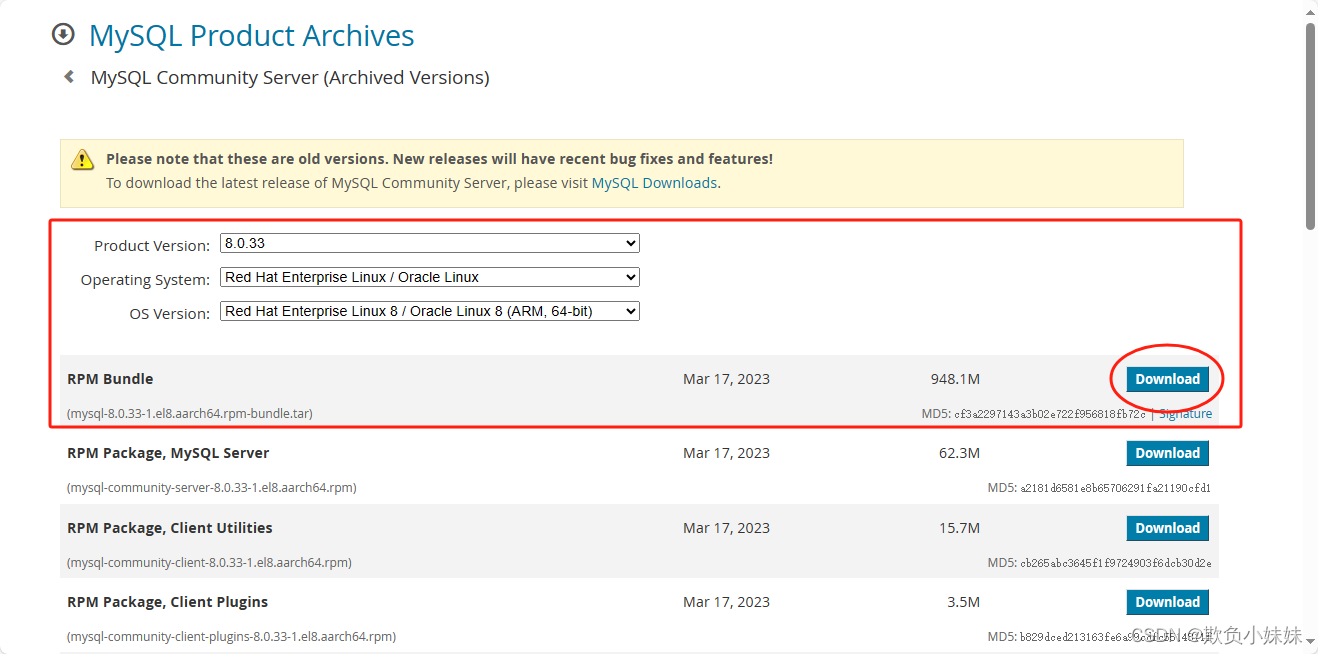Viewport: 1318px width, 654px height.
Task: Download RPM Package, Client Plugins
Action: point(1167,602)
